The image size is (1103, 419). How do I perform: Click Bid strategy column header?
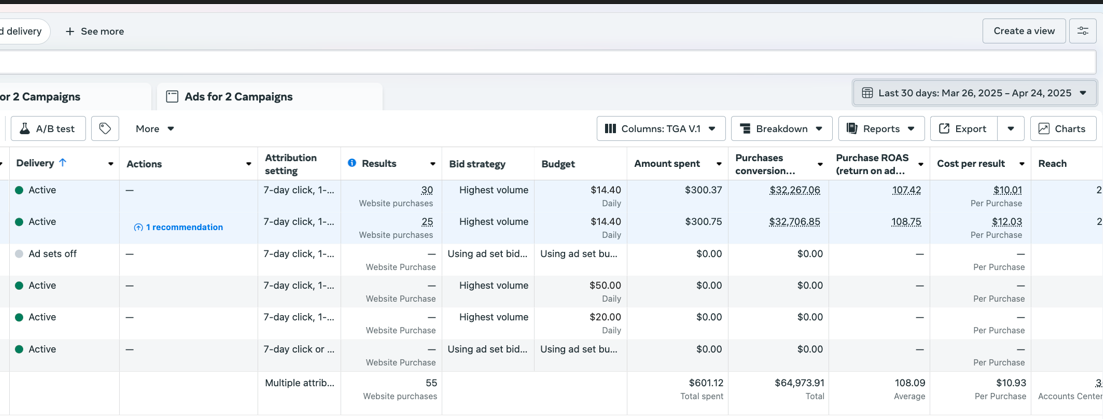(477, 164)
